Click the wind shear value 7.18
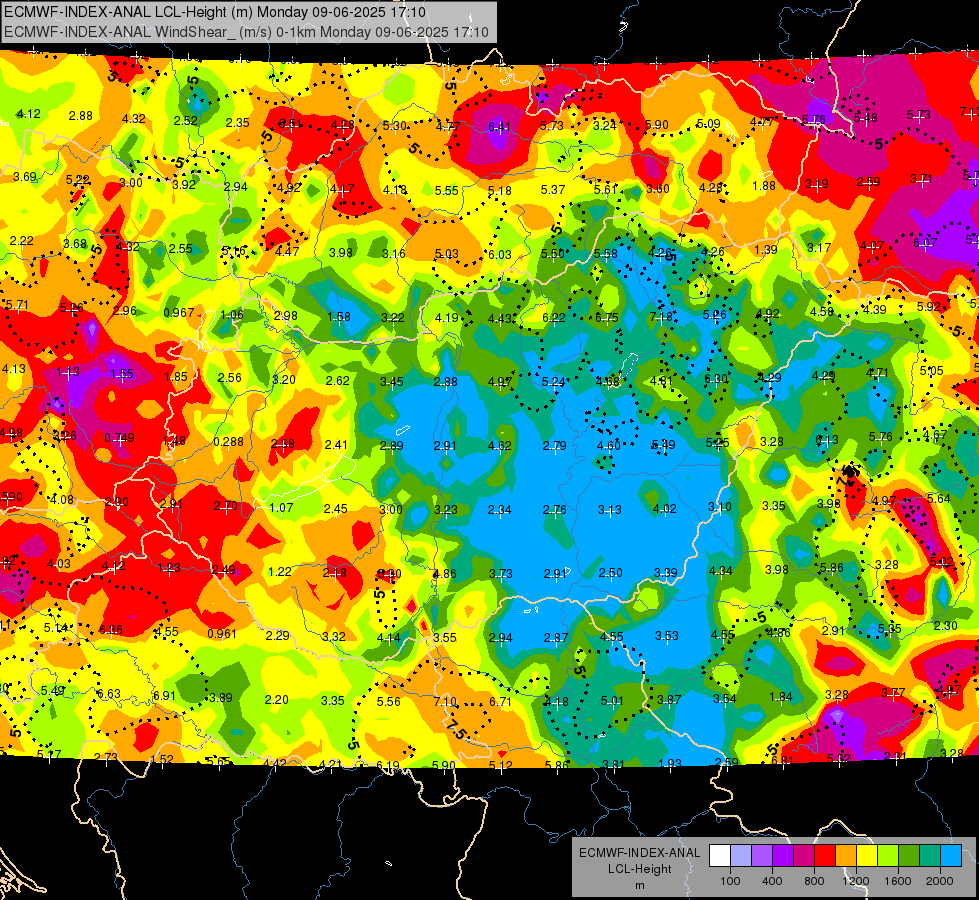Viewport: 979px width, 900px height. [x=661, y=316]
